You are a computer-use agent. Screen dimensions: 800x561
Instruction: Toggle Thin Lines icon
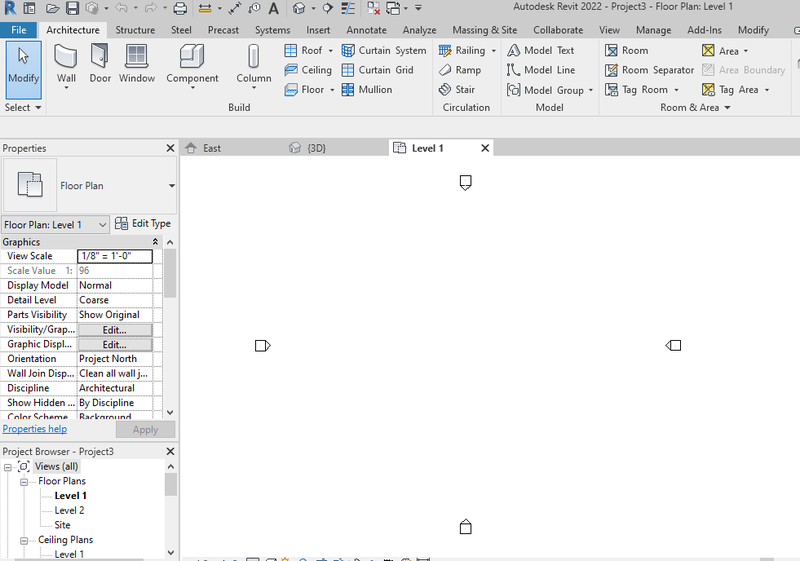[348, 8]
